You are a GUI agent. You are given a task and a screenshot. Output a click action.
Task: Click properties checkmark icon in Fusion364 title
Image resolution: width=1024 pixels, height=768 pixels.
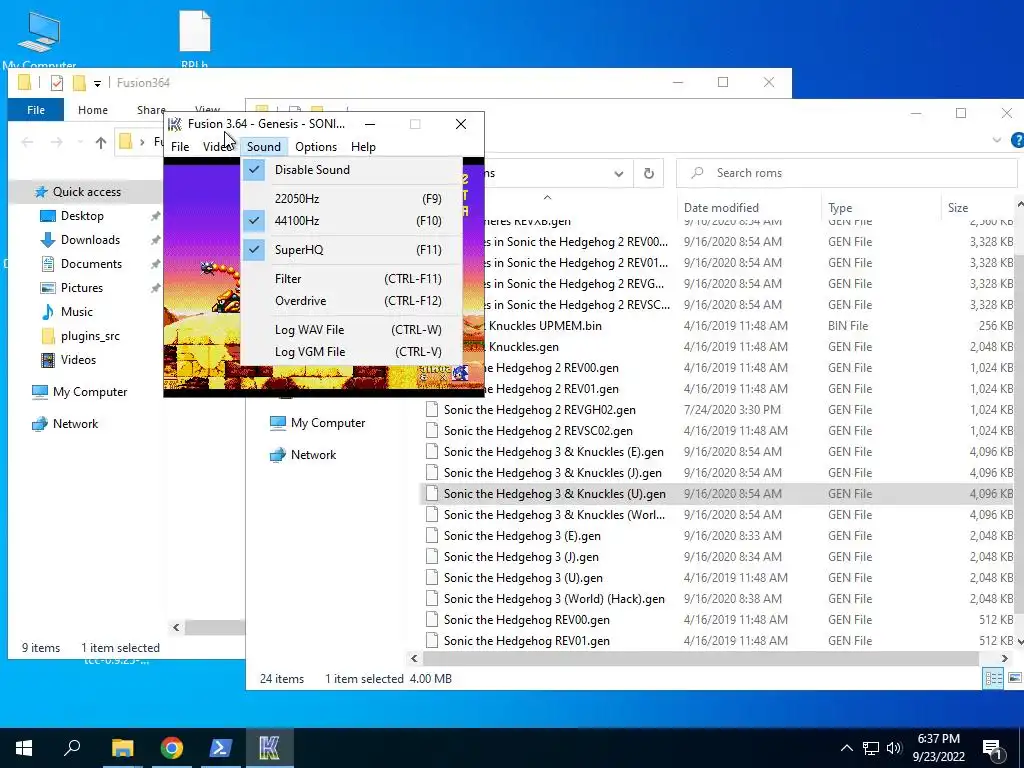(57, 83)
